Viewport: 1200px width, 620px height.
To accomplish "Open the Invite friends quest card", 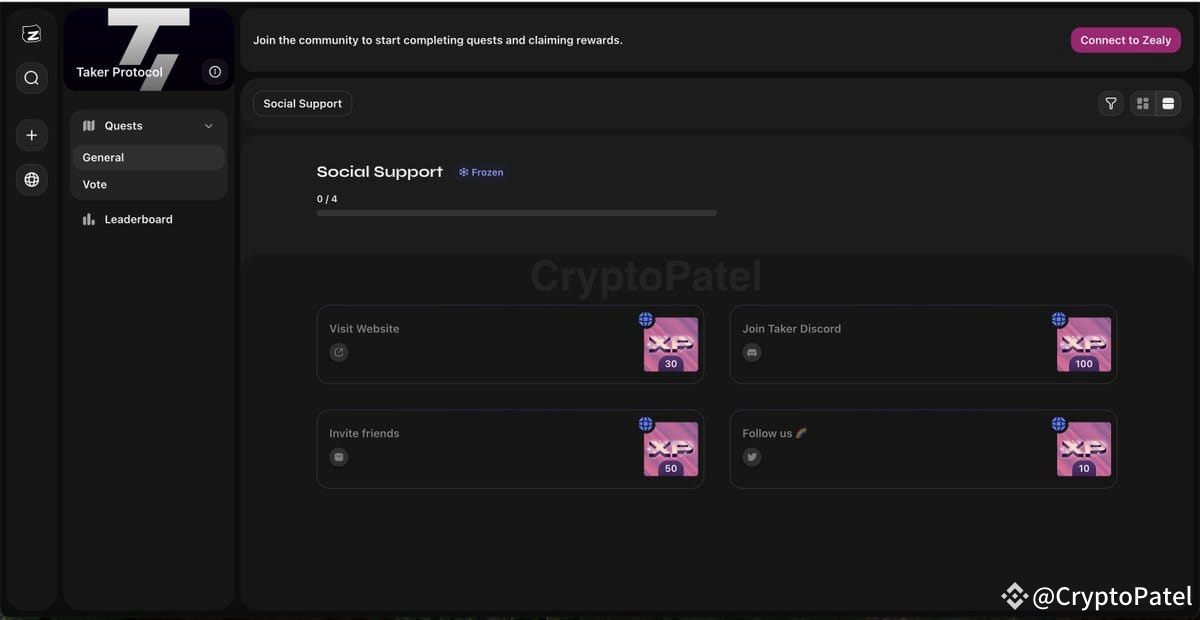I will point(510,449).
